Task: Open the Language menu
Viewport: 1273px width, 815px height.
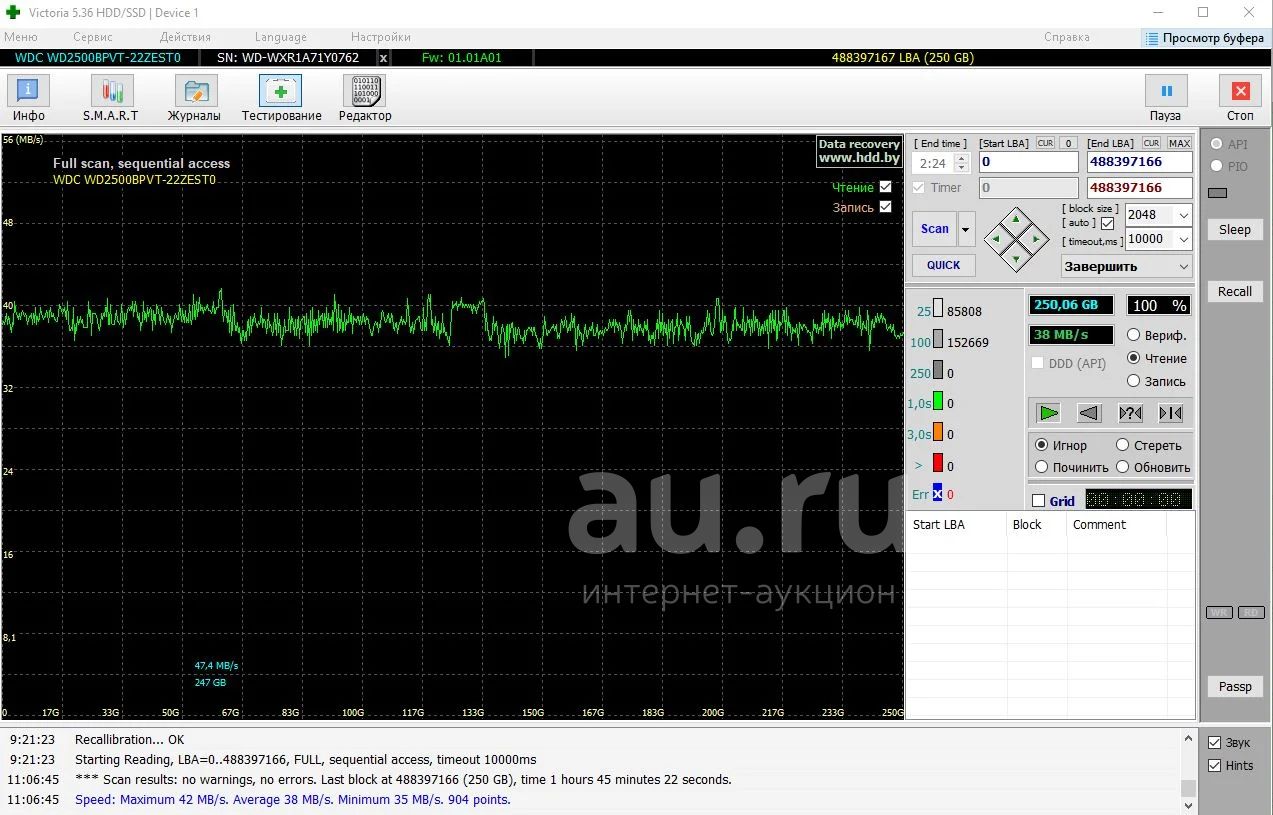Action: pyautogui.click(x=281, y=37)
